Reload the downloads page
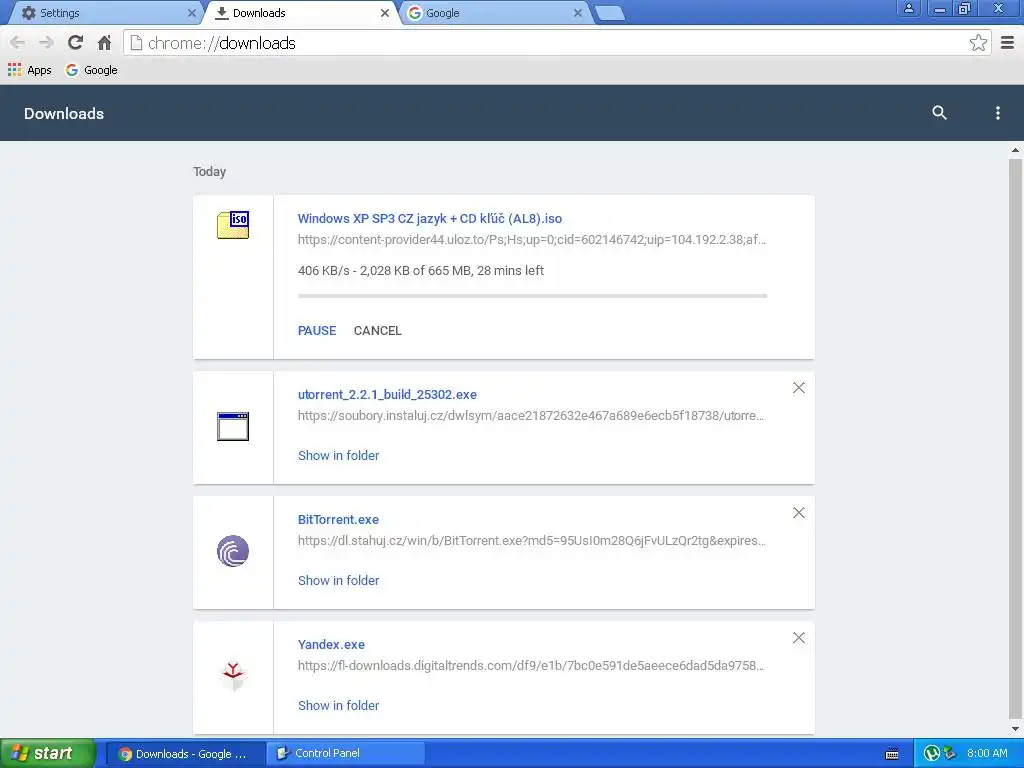The image size is (1024, 768). (x=75, y=43)
